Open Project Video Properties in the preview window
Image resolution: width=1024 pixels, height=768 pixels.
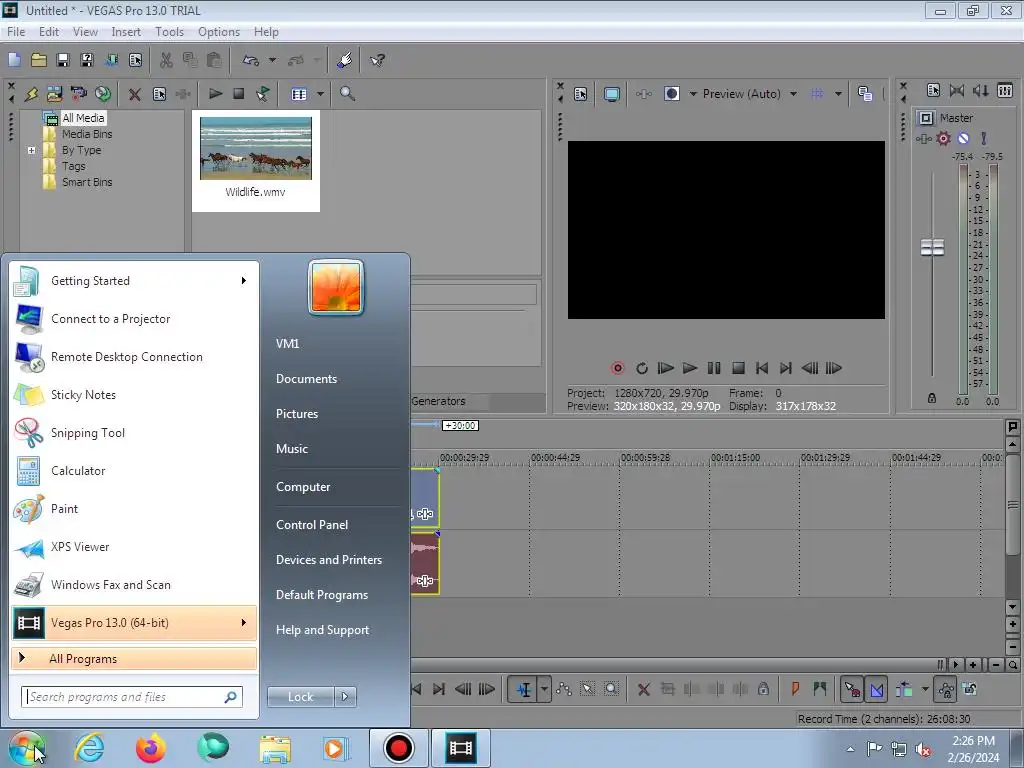[581, 94]
